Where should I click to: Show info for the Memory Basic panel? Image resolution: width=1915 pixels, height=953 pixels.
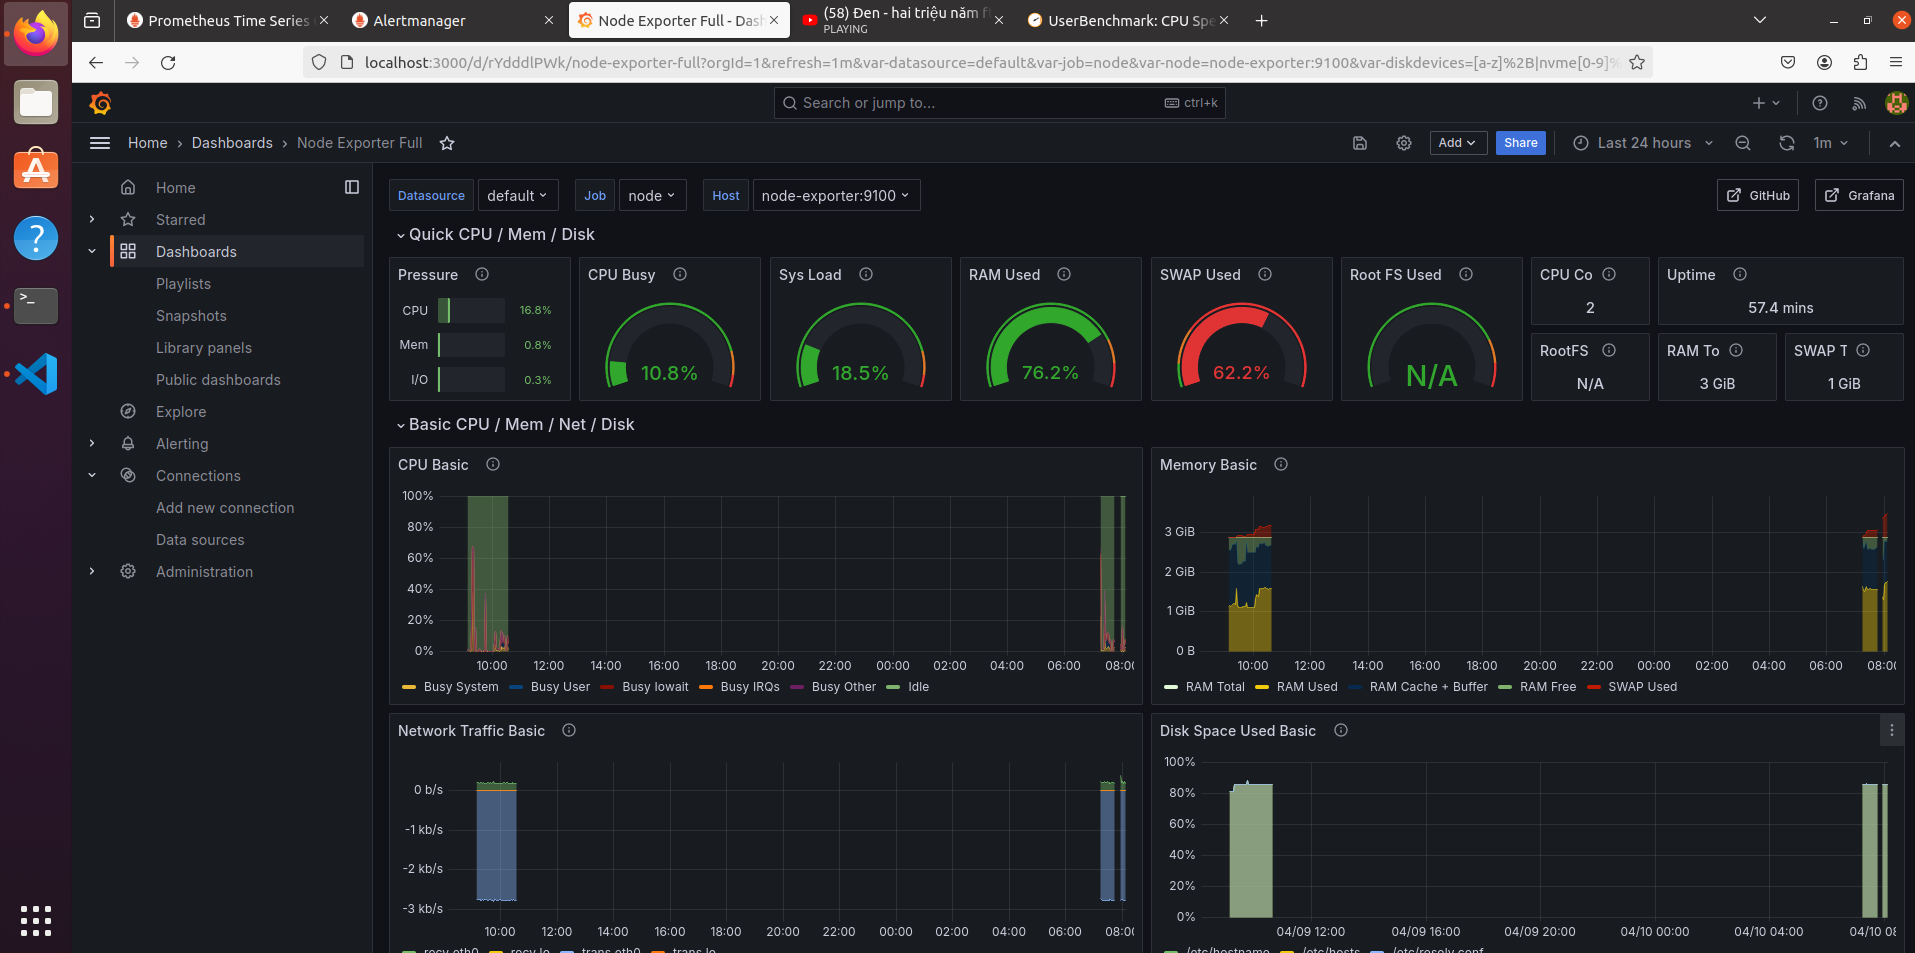click(1281, 464)
